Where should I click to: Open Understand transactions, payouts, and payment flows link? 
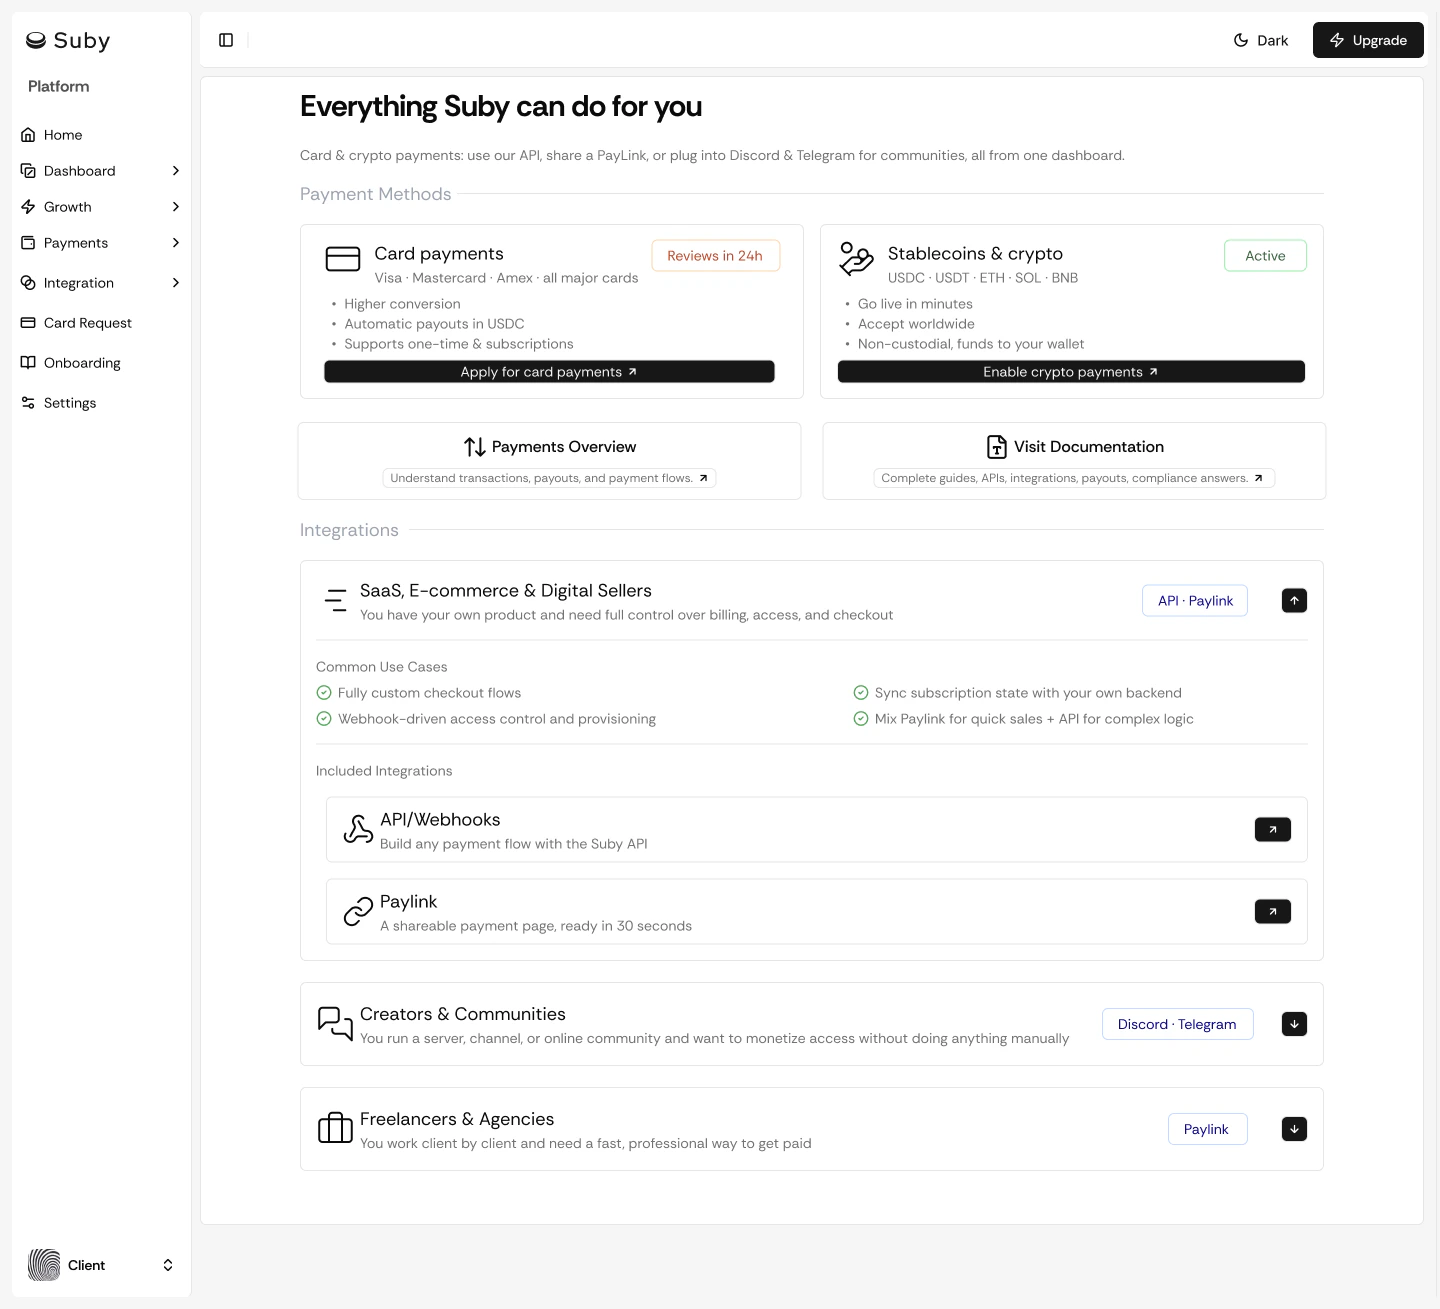click(x=549, y=477)
